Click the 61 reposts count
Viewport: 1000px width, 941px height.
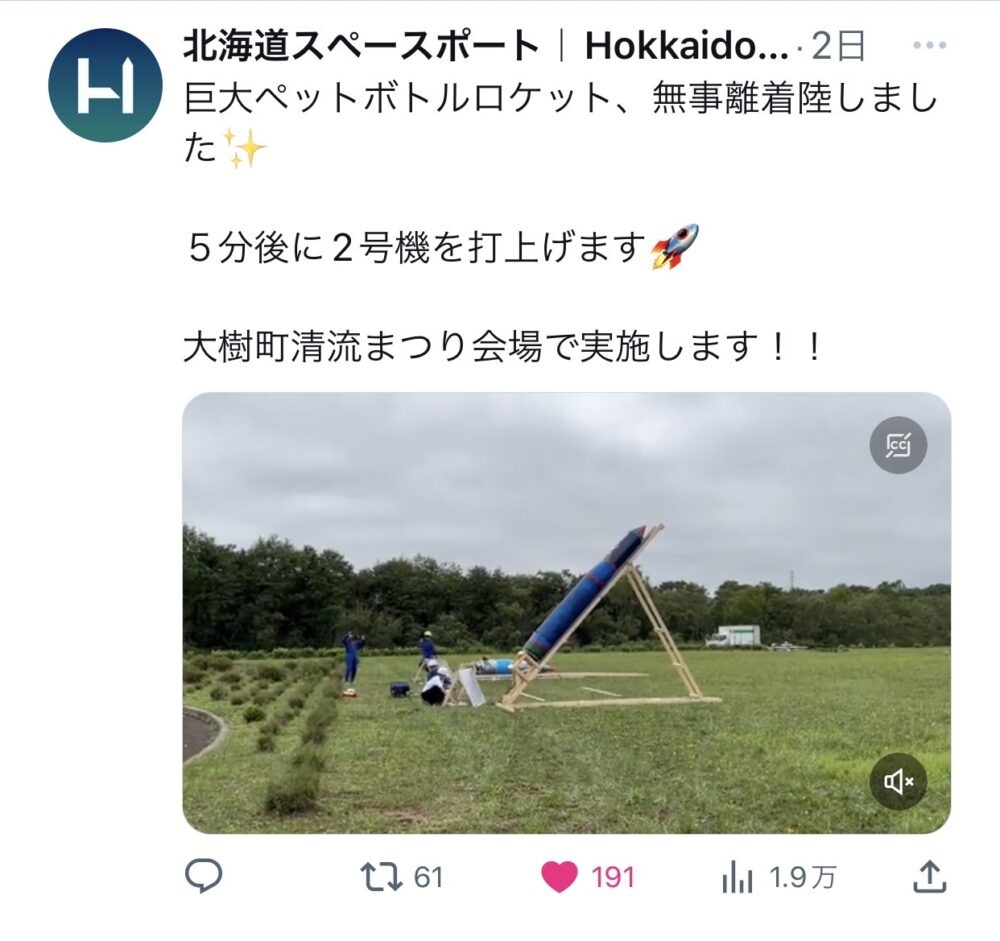point(429,877)
